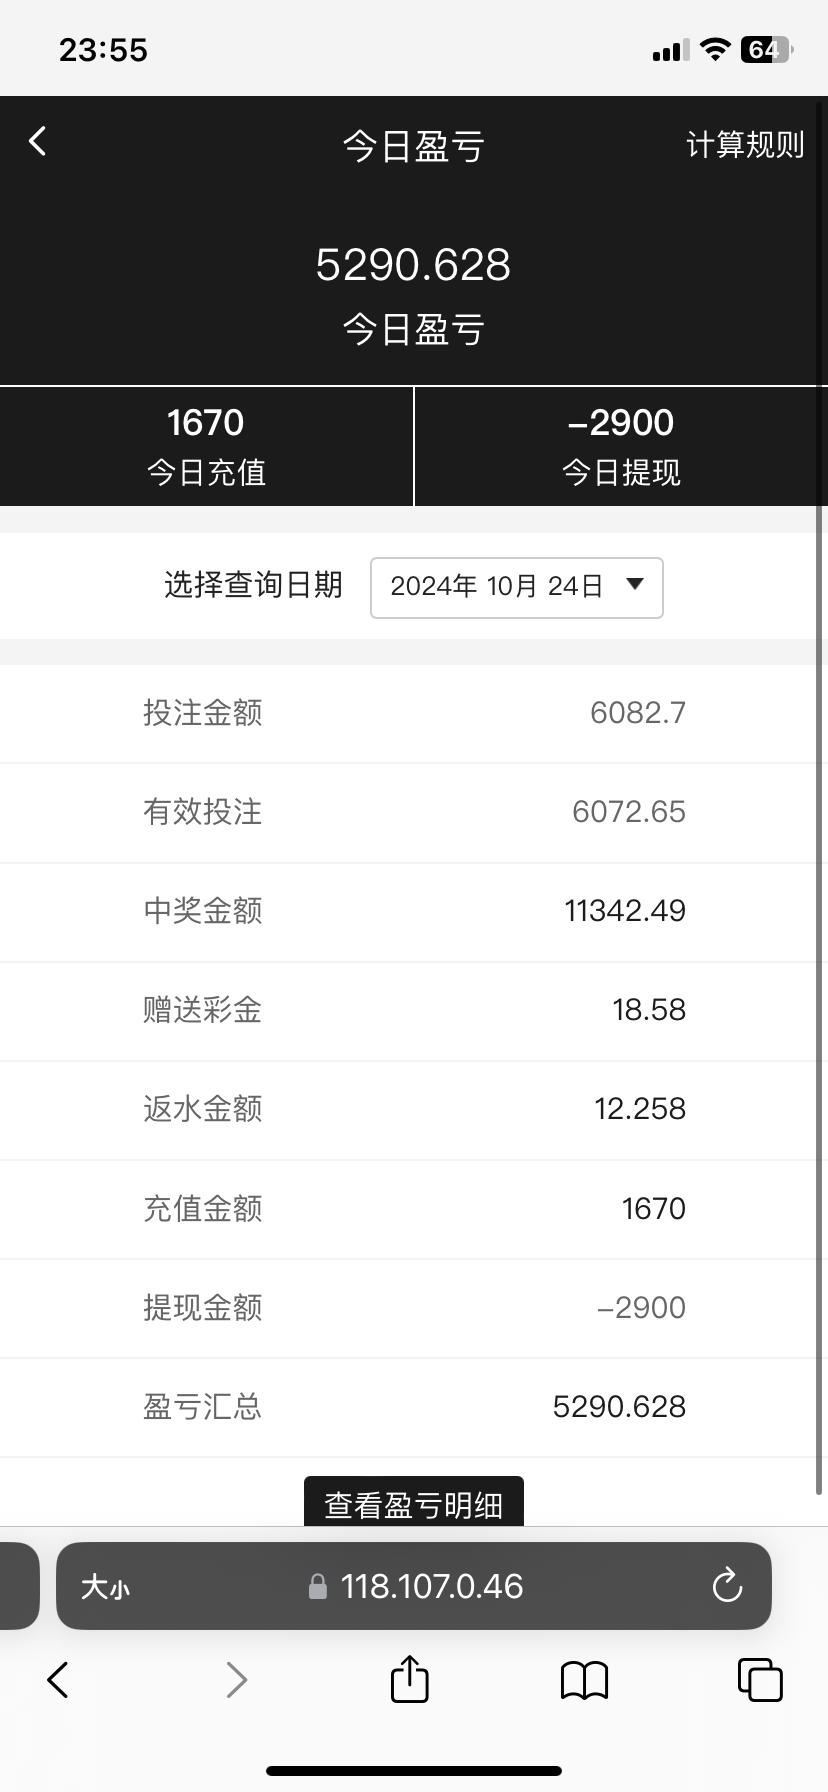Show open tabs with tabs icon
This screenshot has width=828, height=1792.
point(759,1680)
